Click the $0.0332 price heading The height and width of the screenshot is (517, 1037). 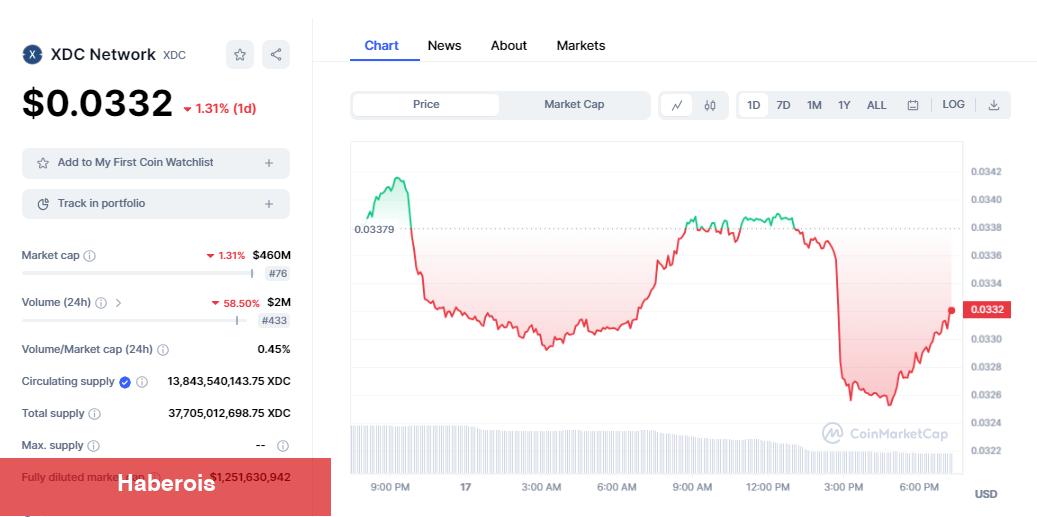click(97, 104)
